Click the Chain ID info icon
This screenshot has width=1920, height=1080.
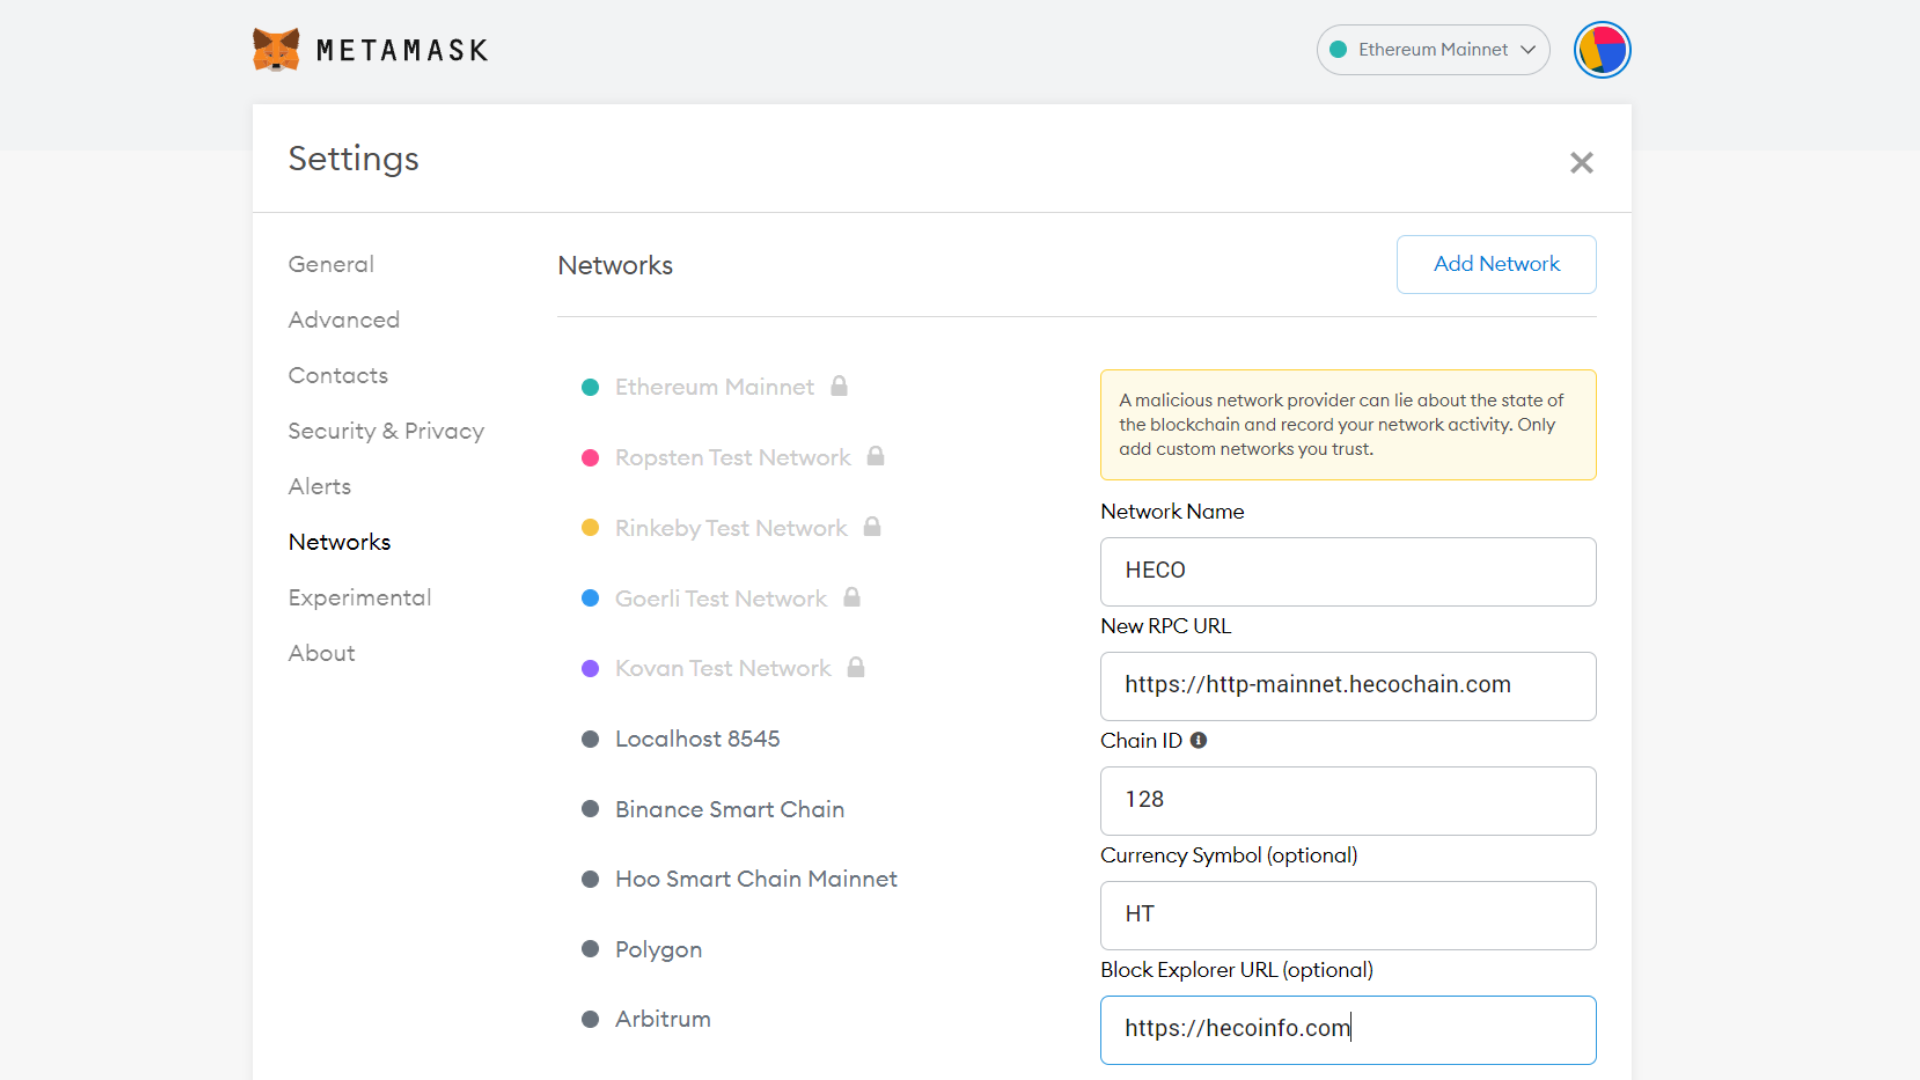click(1198, 740)
